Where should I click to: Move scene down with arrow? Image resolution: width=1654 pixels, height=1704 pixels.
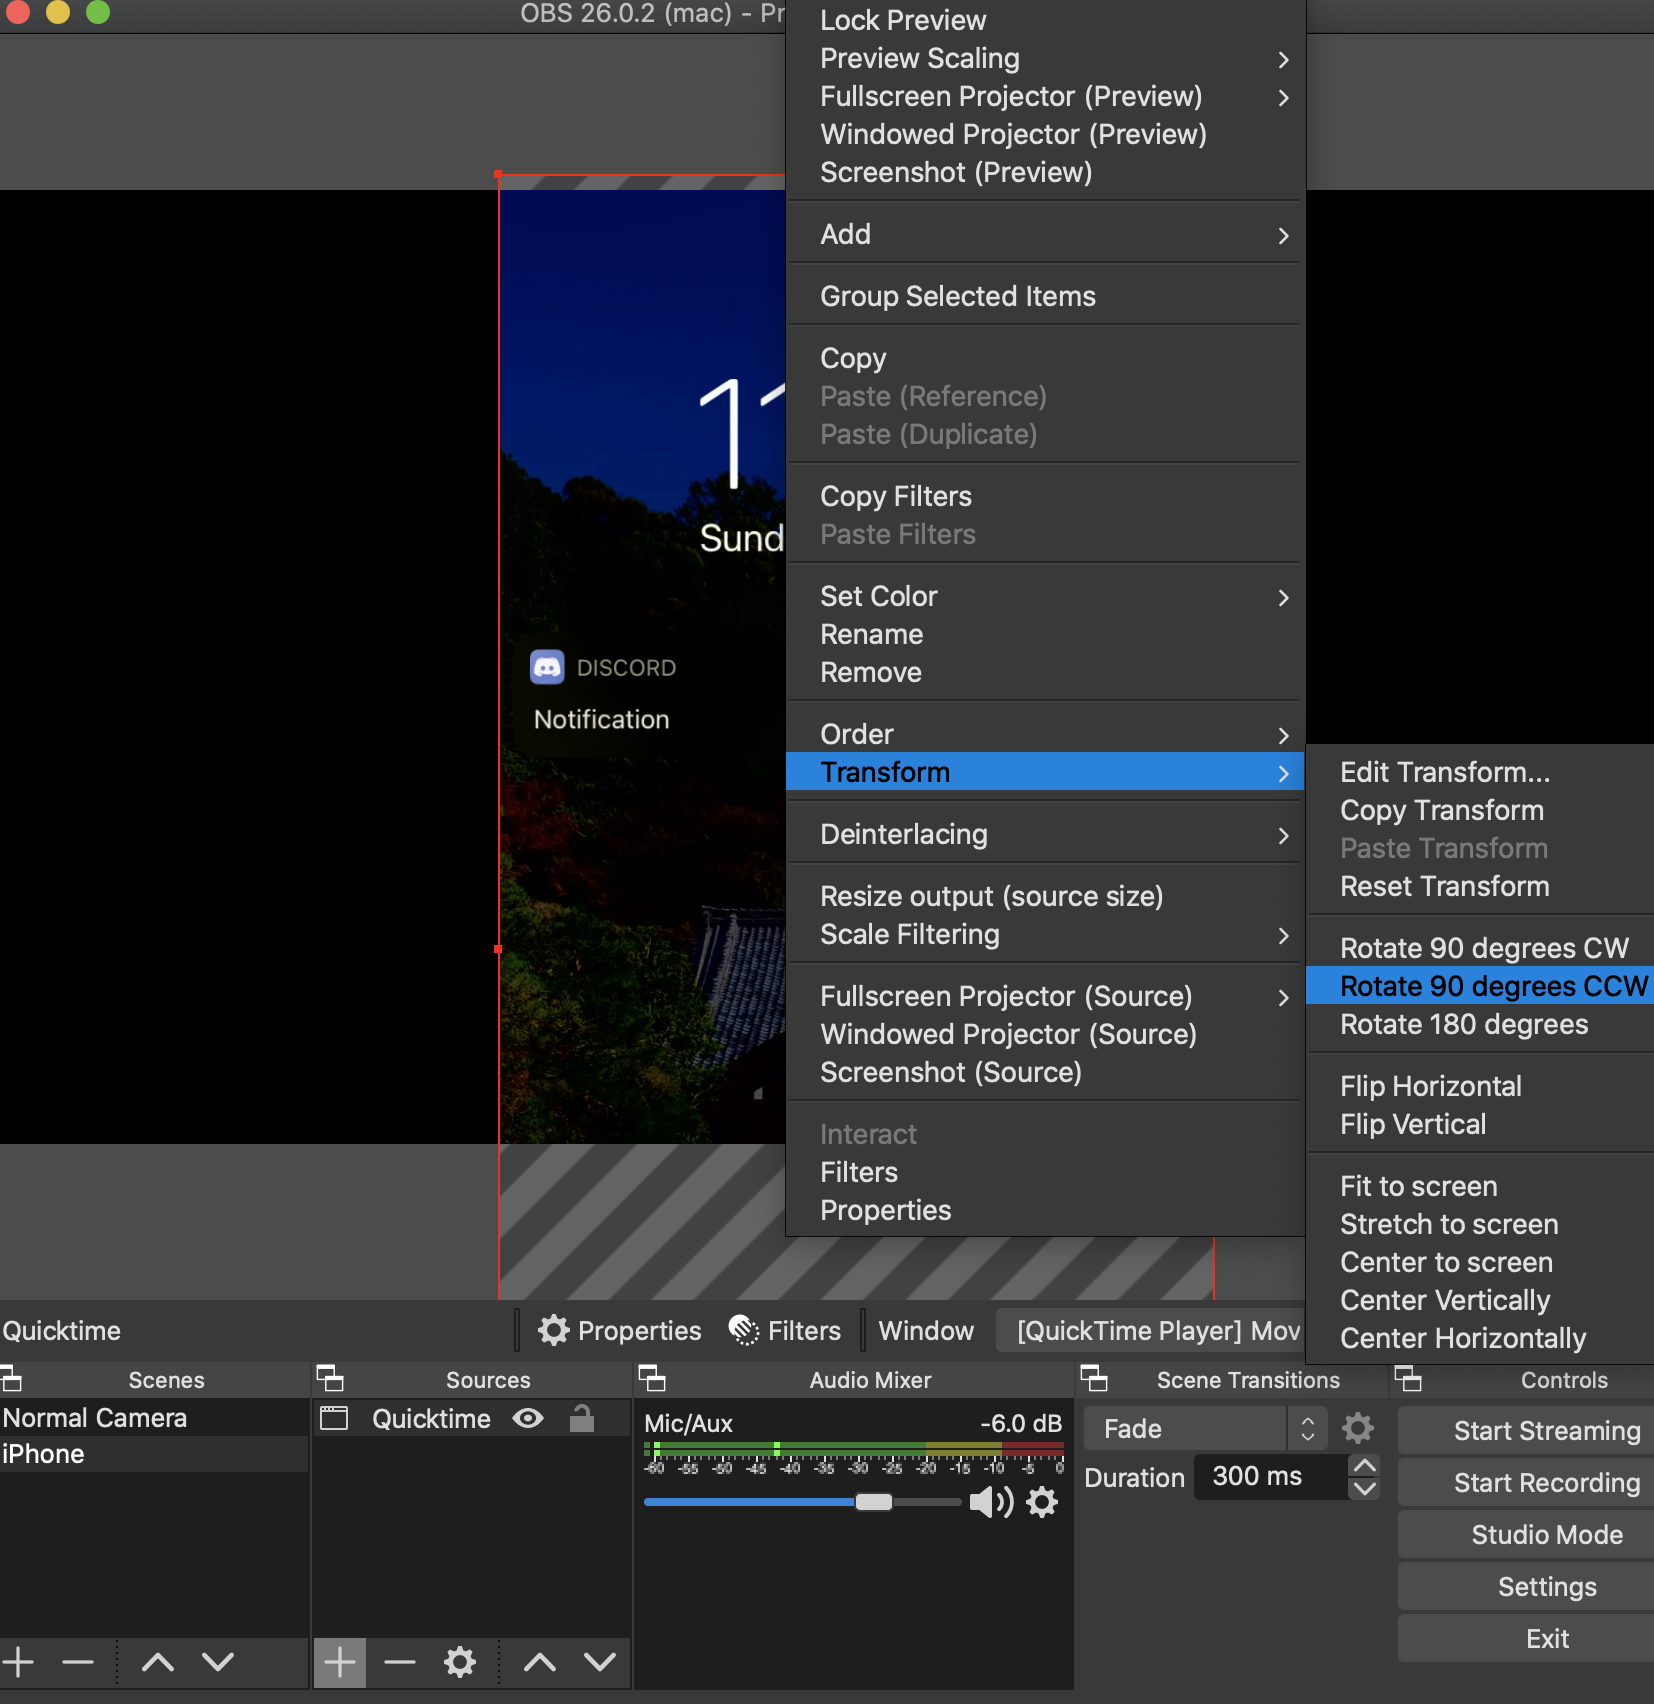click(x=218, y=1662)
